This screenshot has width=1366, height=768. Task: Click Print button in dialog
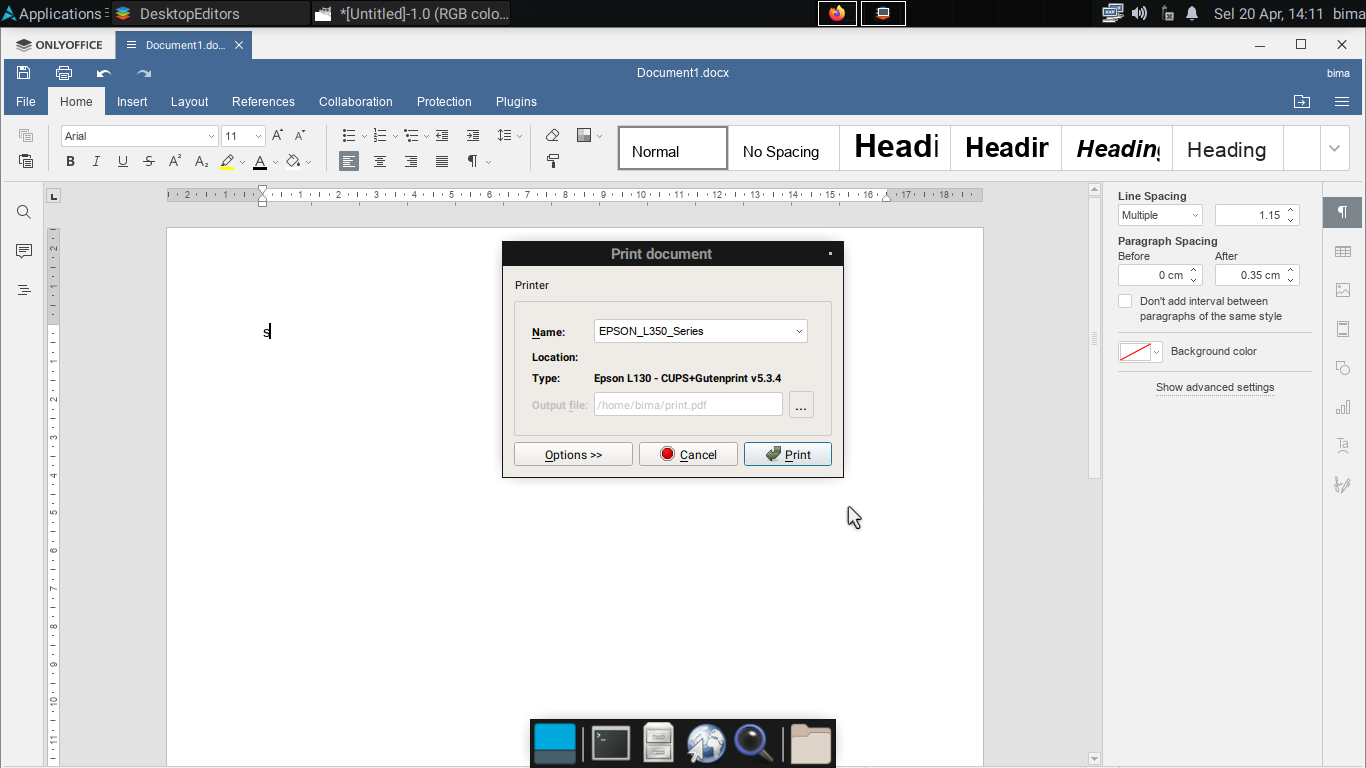(788, 454)
